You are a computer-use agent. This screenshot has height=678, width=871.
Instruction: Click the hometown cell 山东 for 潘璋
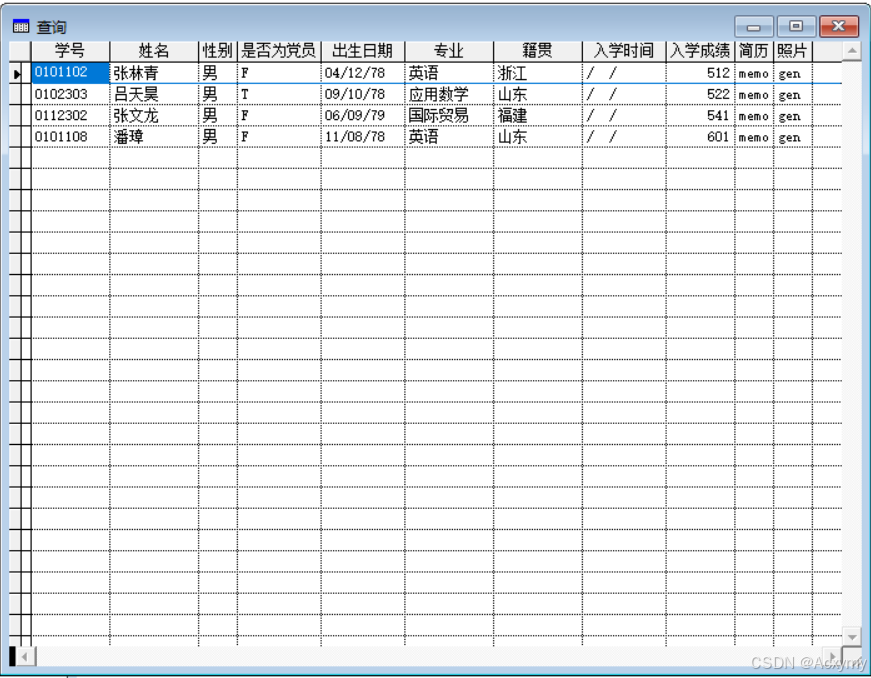(538, 137)
